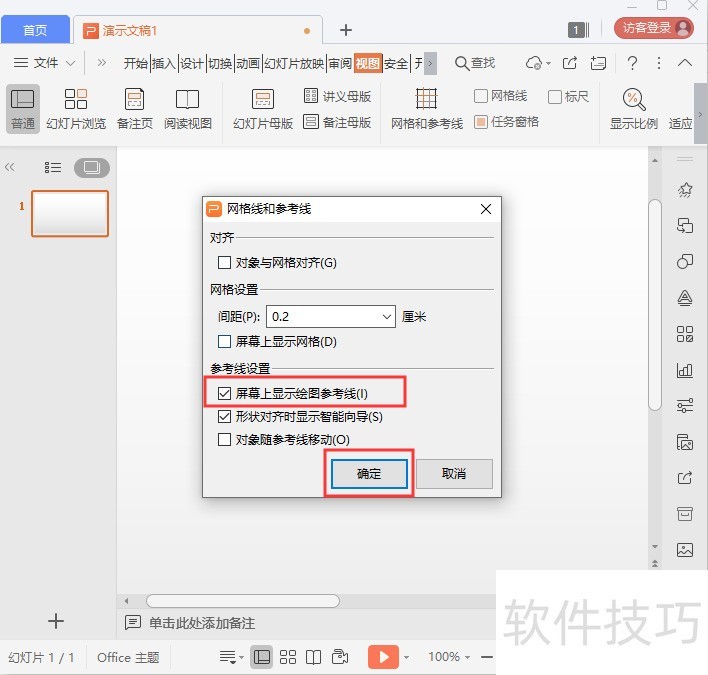708x675 pixels.
Task: Toggle 屏幕上显示网格(D) checkbox
Action: [x=224, y=341]
